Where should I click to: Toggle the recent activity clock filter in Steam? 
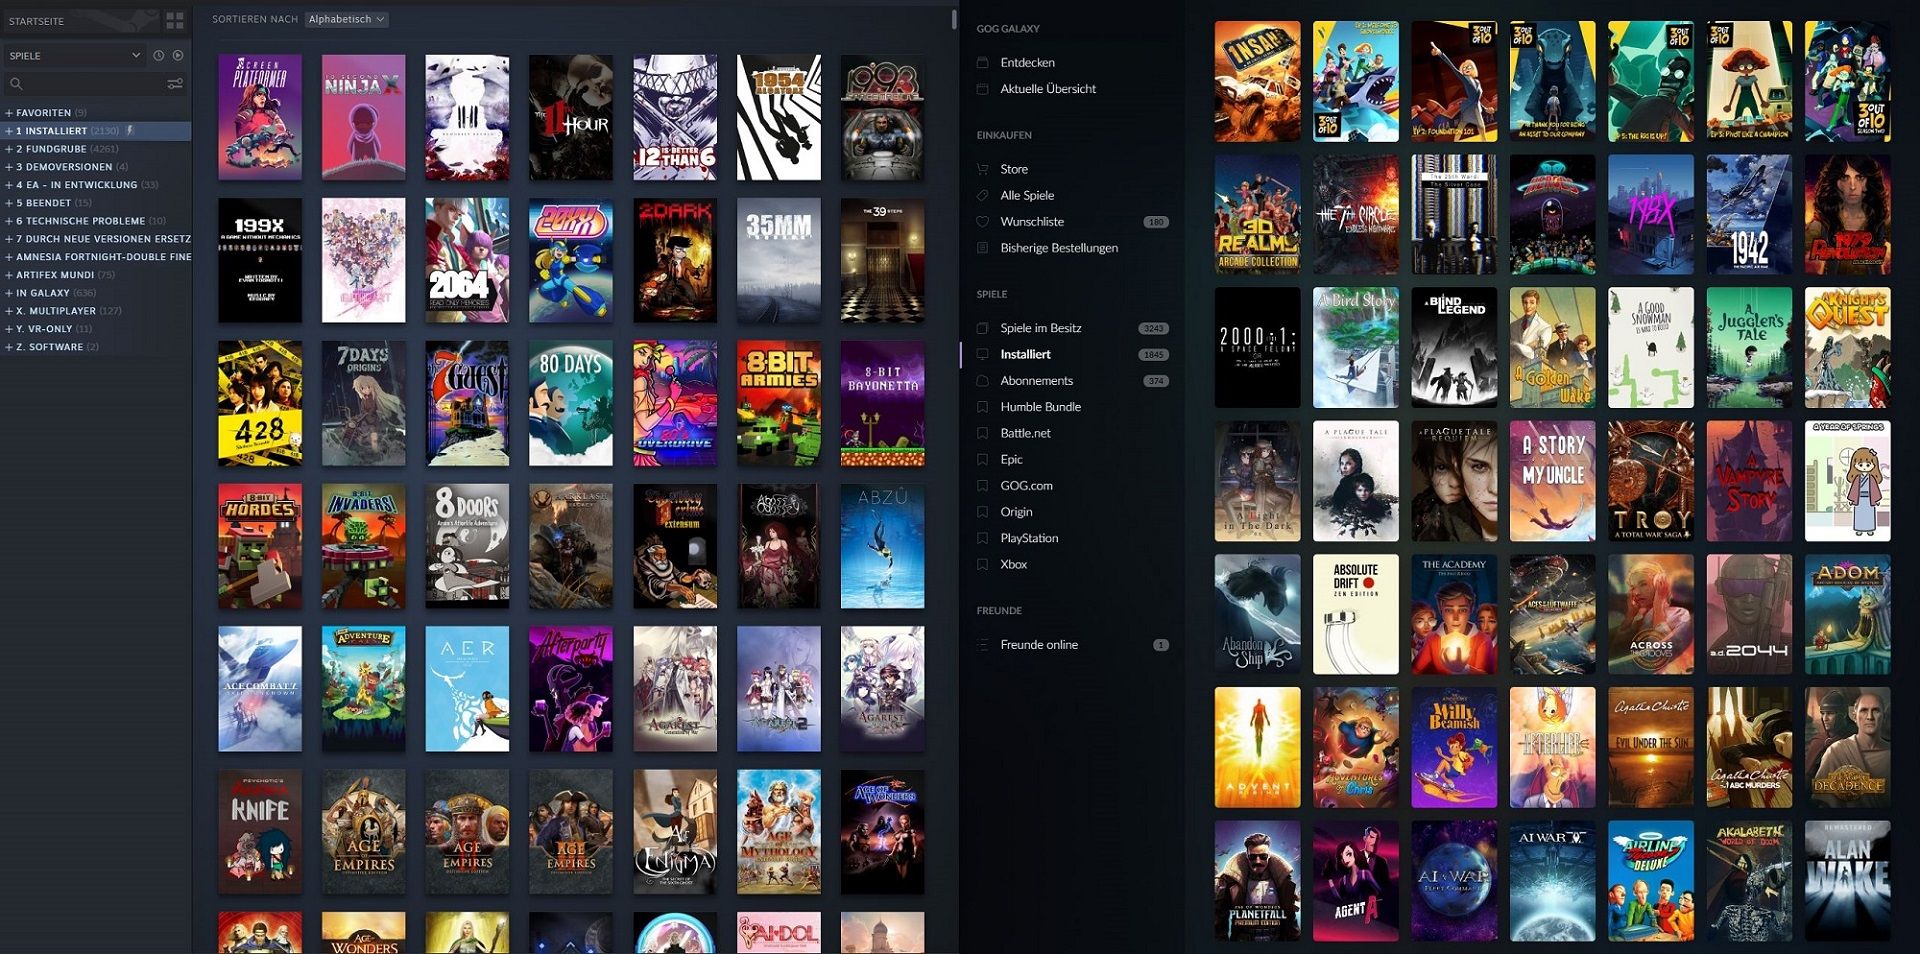[x=158, y=56]
